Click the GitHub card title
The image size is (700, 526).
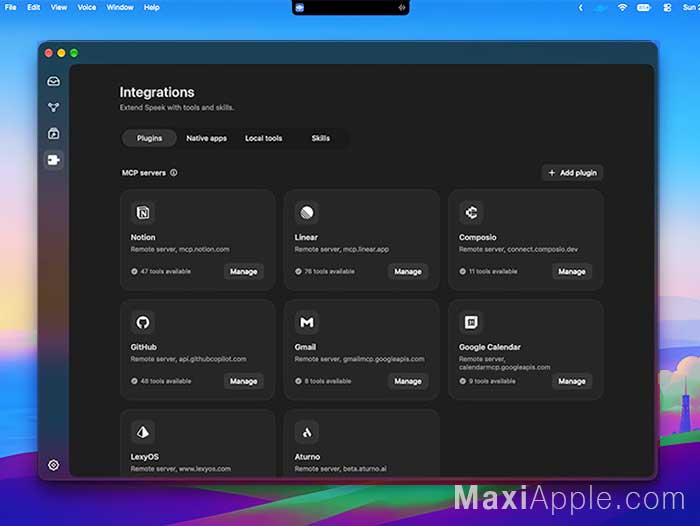143,347
